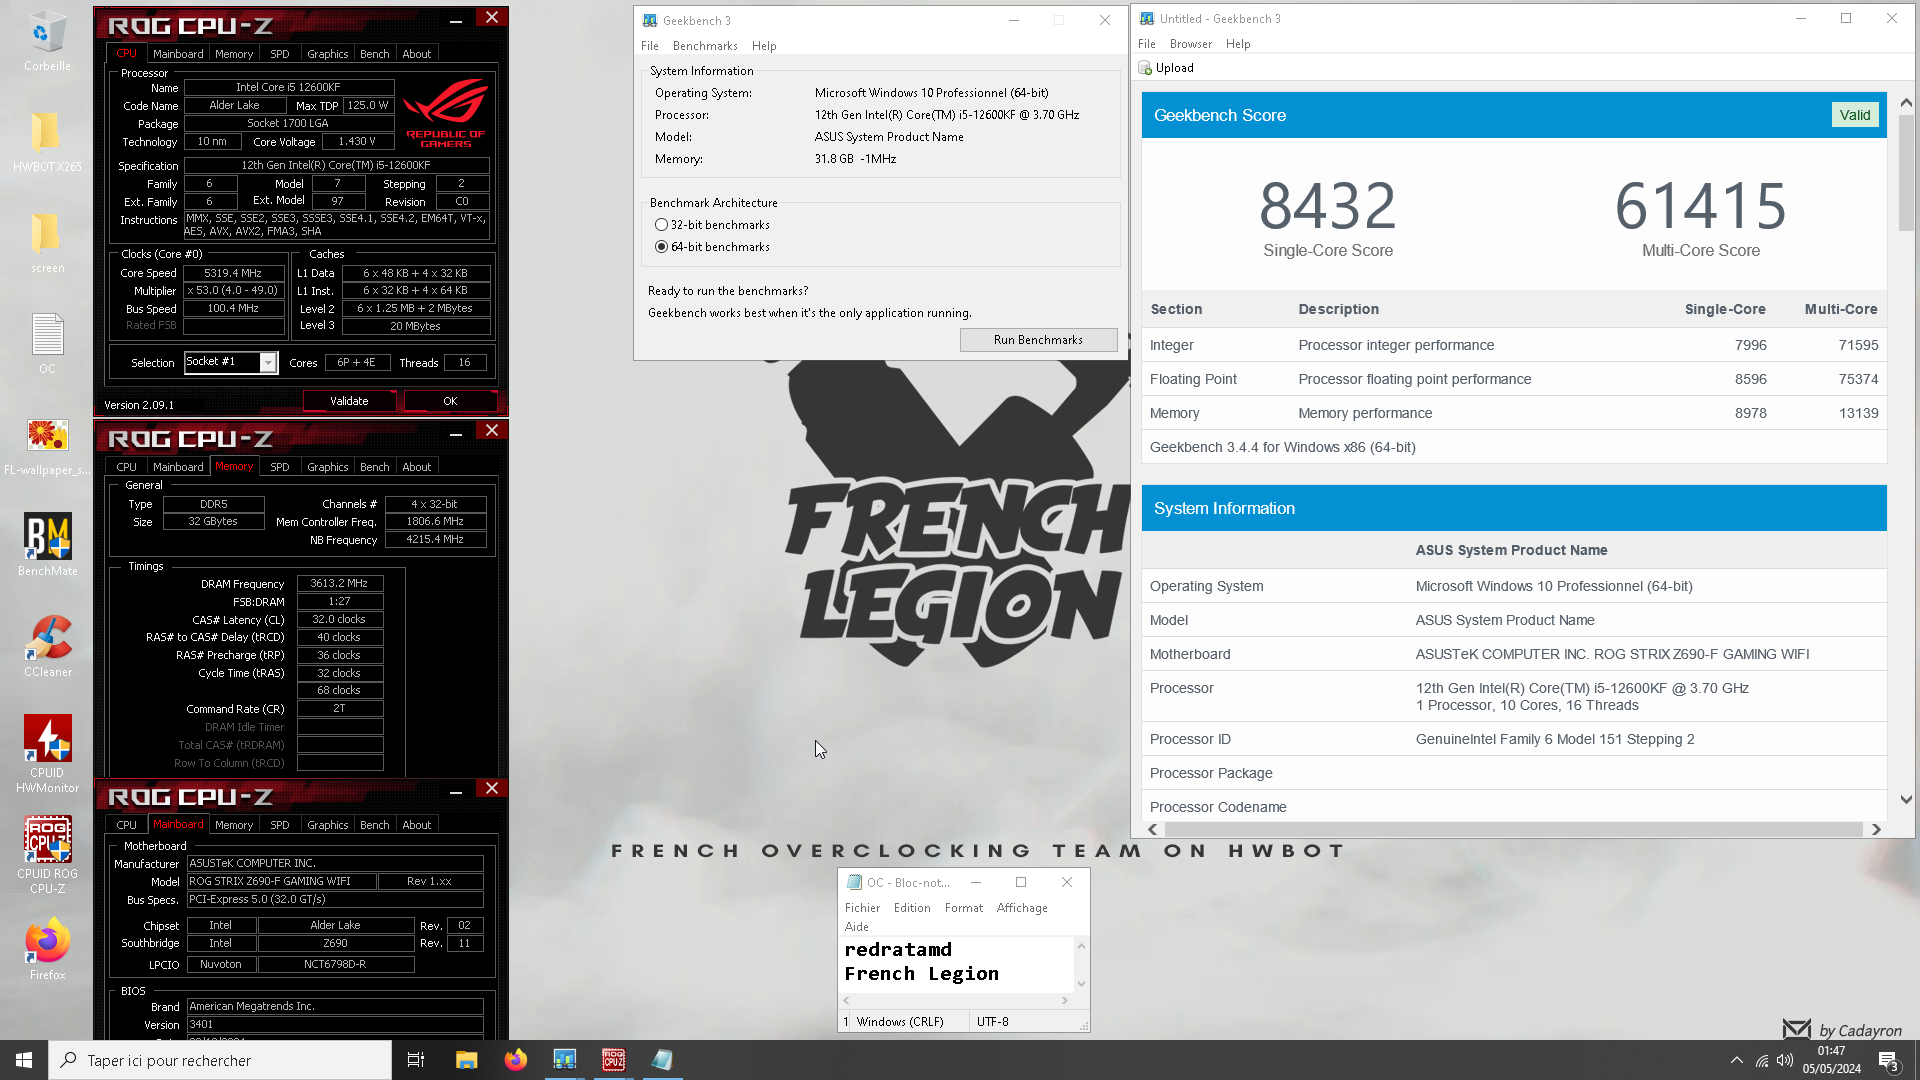The image size is (1920, 1080).
Task: Click Geekbench horizontal scroll right arrow
Action: pos(1876,829)
